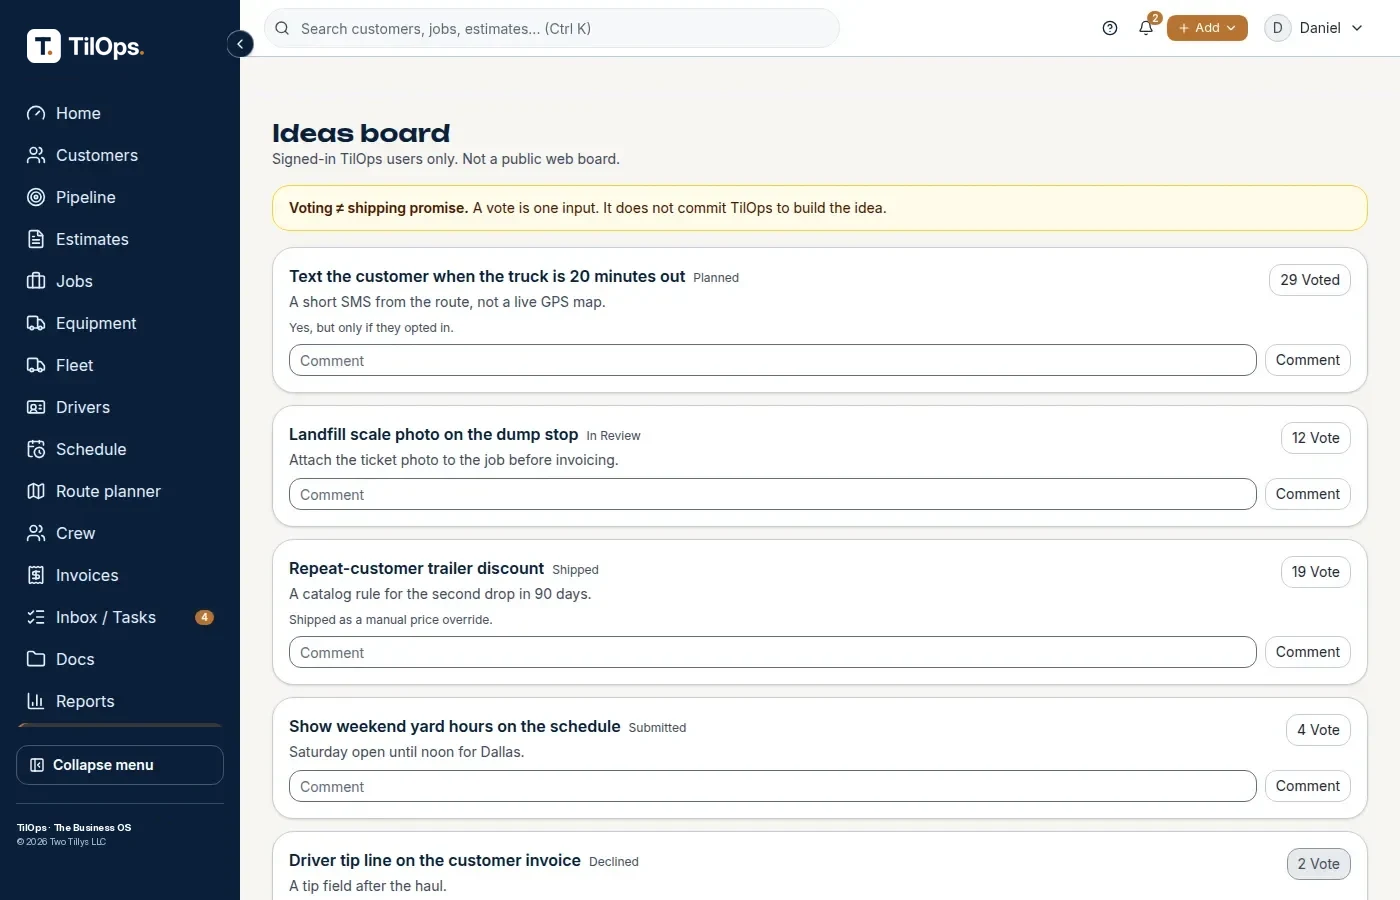Click the Fleet truck icon
This screenshot has width=1400, height=900.
36,365
